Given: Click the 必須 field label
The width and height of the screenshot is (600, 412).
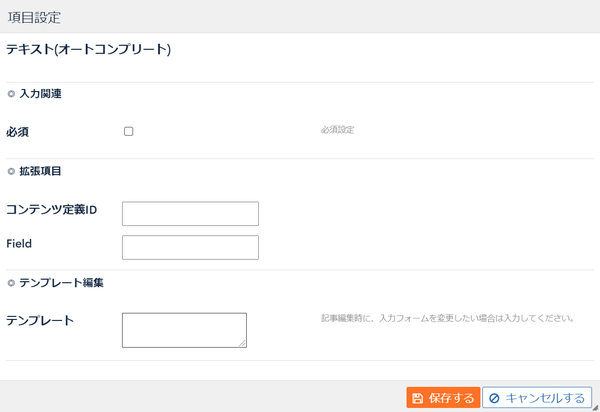Looking at the screenshot, I should (x=18, y=132).
